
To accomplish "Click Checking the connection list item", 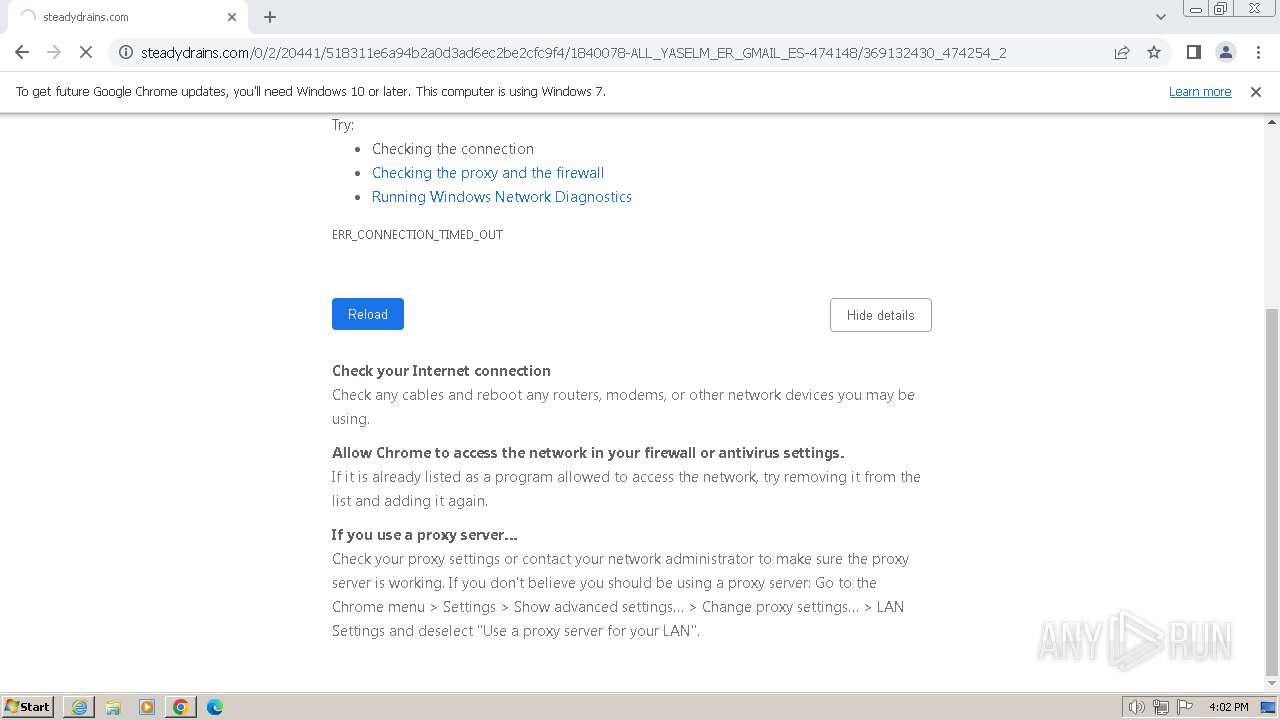I will pos(453,148).
